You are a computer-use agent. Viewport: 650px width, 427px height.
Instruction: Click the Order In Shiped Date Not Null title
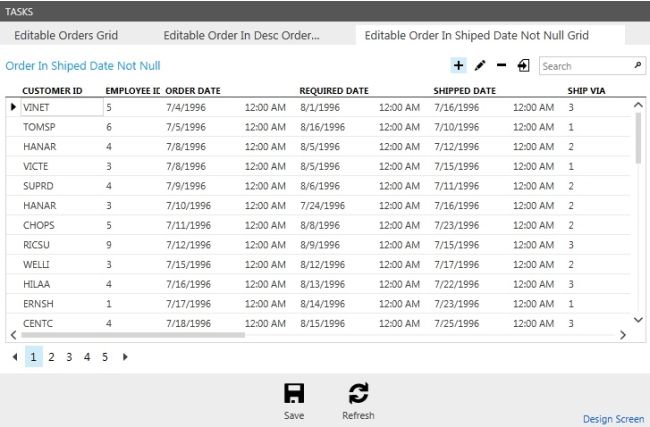coord(83,66)
